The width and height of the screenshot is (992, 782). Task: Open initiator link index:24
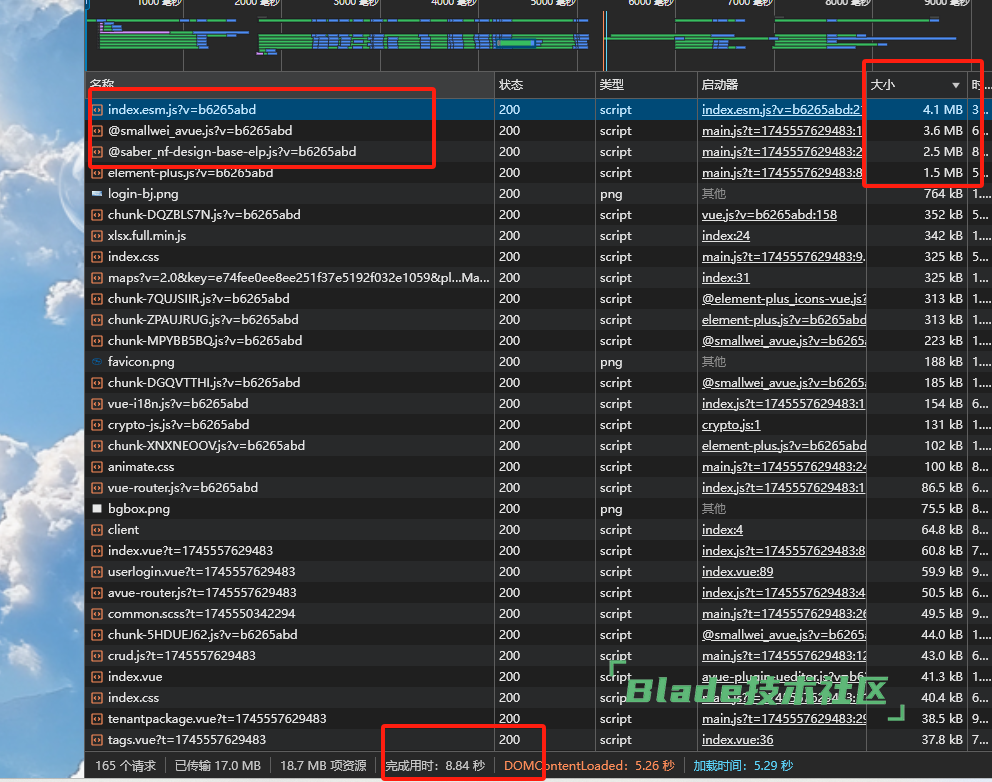pos(726,236)
